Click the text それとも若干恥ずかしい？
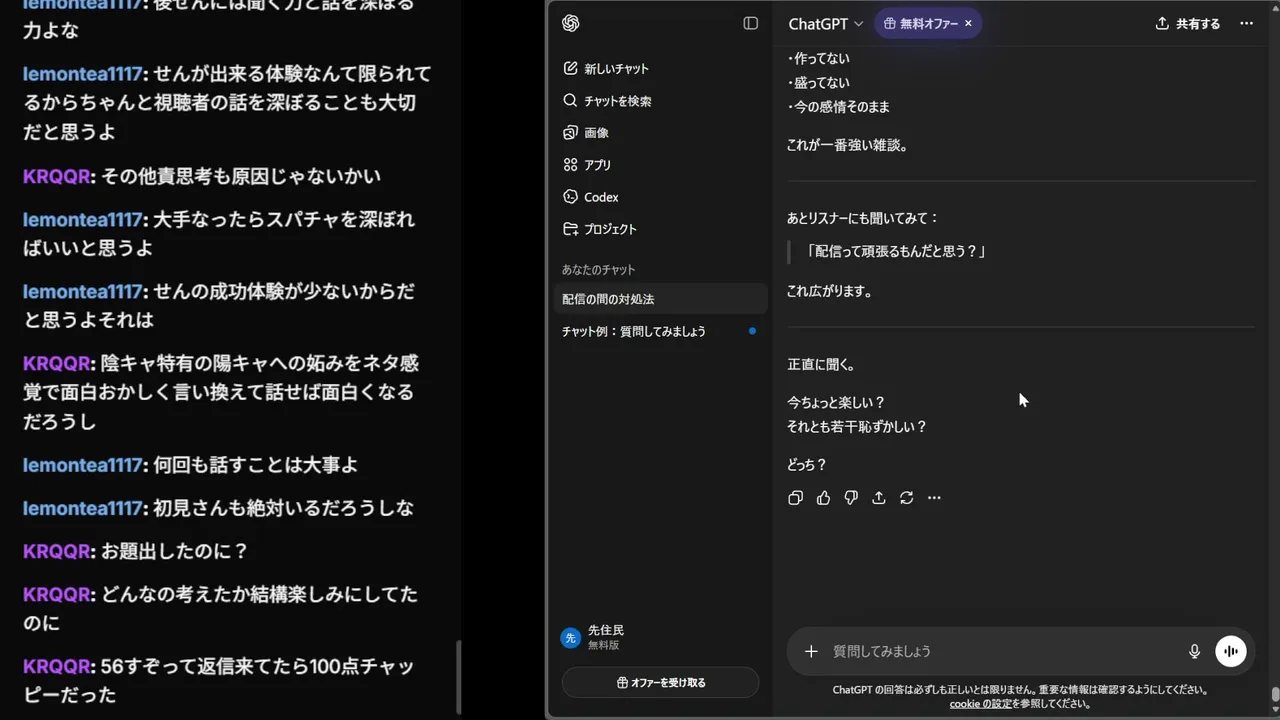 point(857,427)
